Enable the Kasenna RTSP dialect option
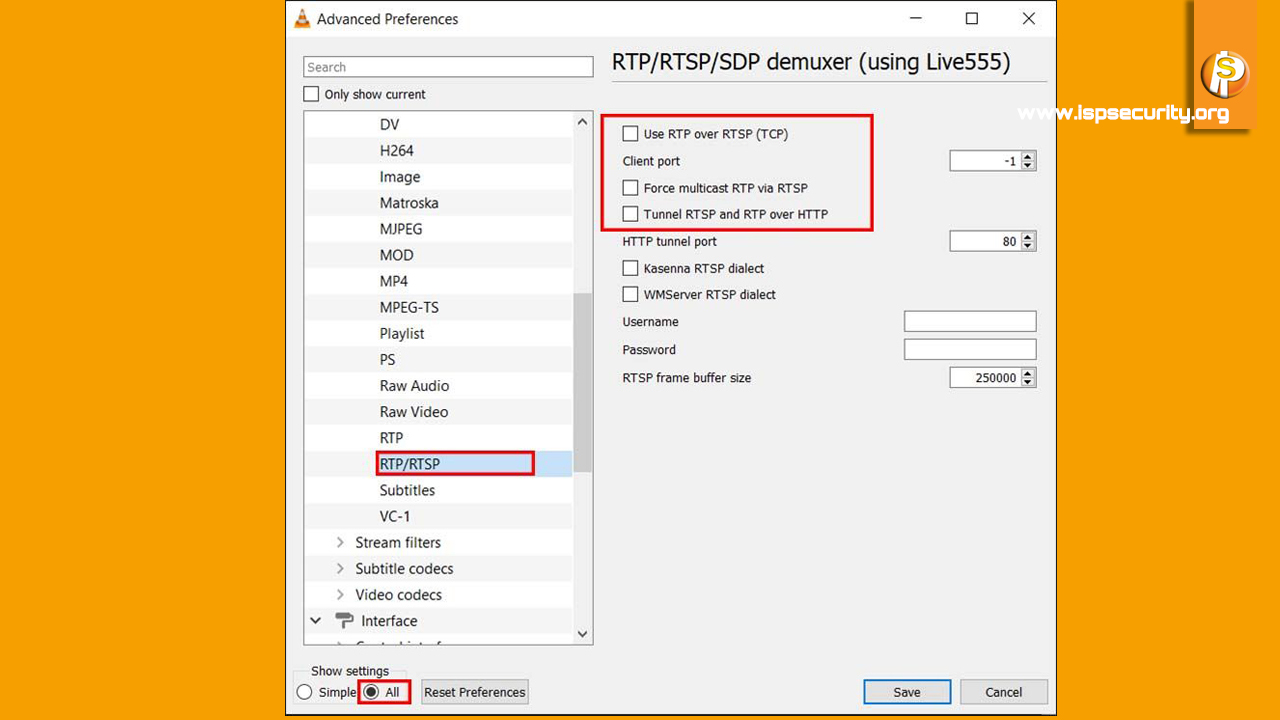This screenshot has height=720, width=1280. pos(630,268)
